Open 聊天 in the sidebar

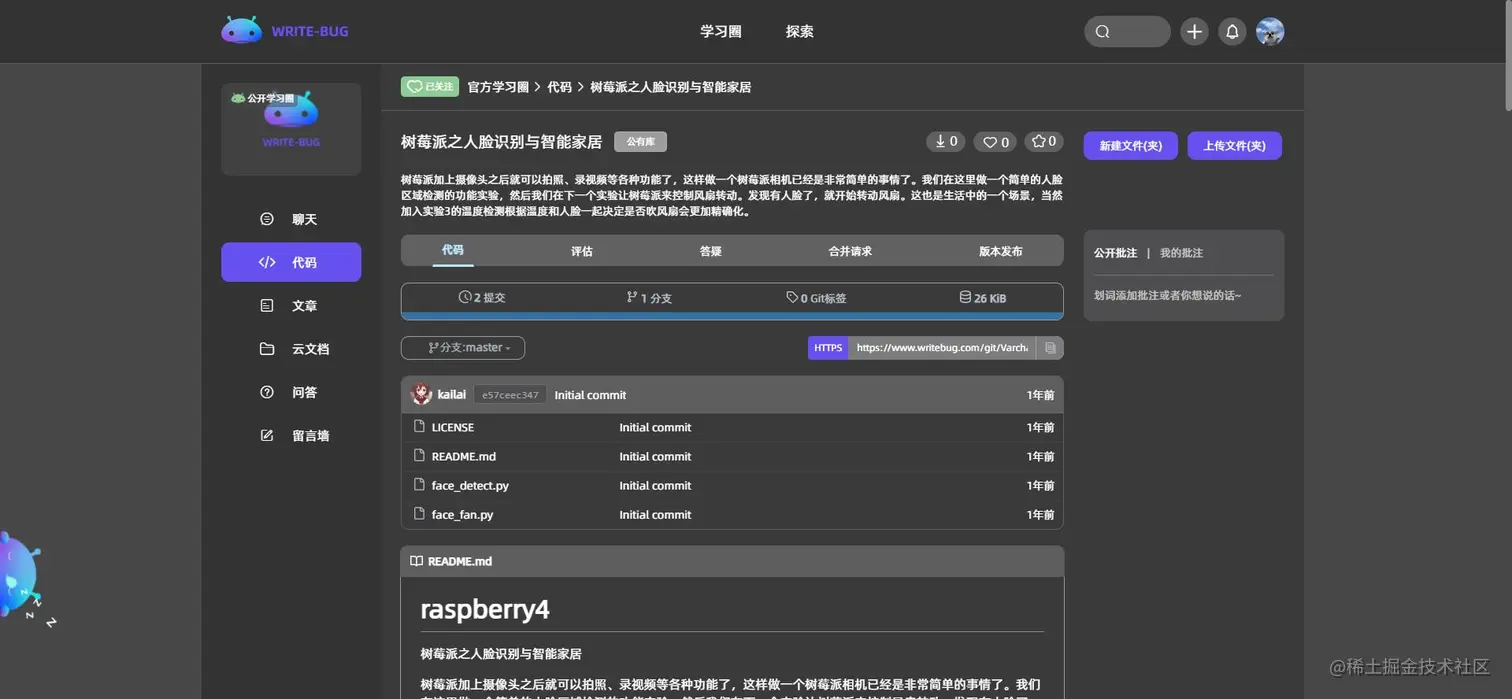(291, 219)
